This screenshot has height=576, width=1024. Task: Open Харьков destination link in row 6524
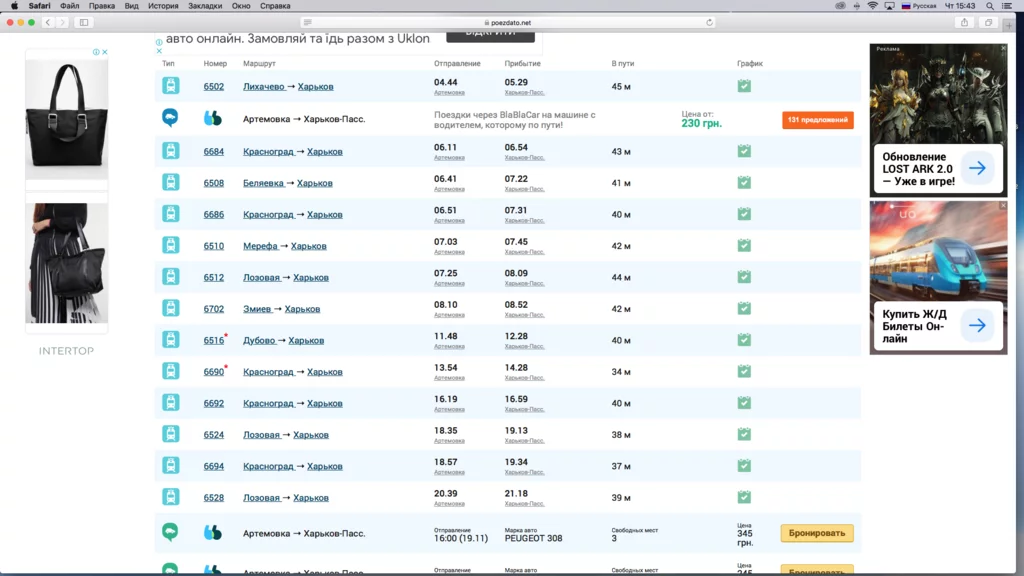(311, 435)
